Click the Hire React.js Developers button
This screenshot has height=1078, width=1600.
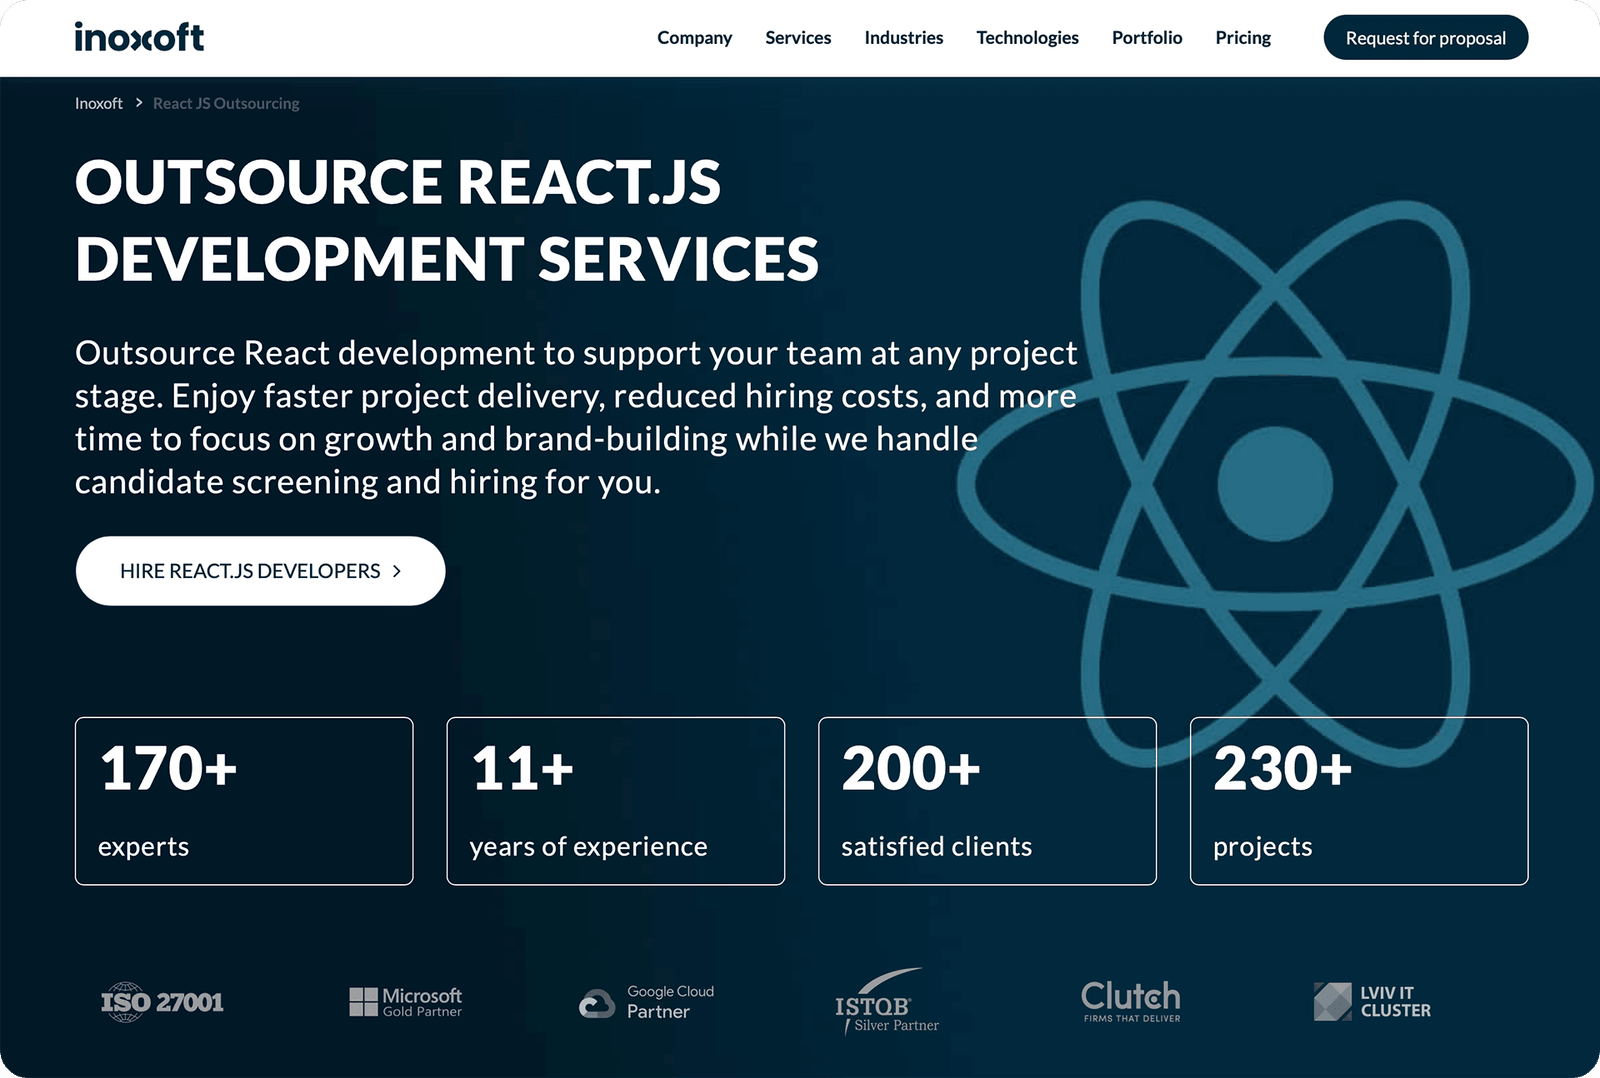[x=260, y=570]
